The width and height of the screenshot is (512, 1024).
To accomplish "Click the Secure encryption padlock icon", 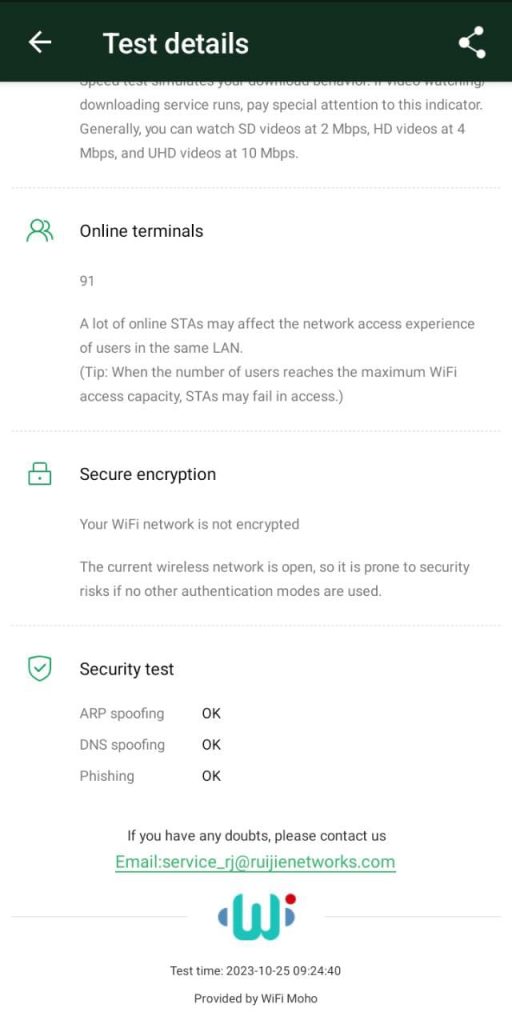I will coord(40,473).
